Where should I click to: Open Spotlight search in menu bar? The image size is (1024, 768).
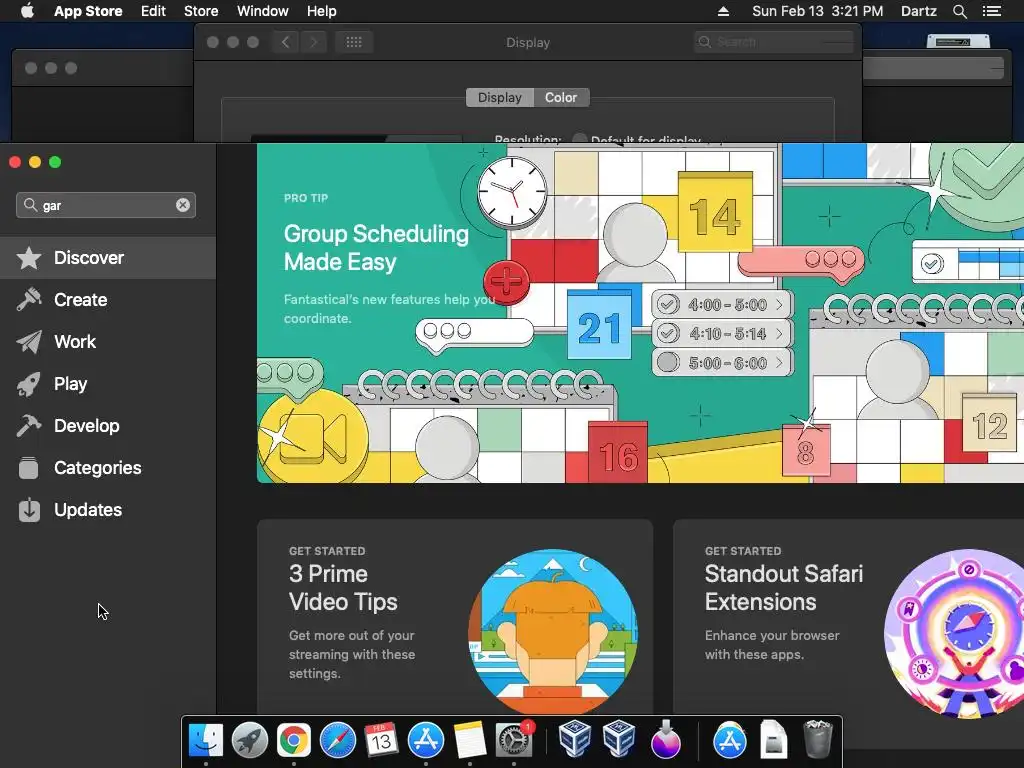tap(959, 11)
